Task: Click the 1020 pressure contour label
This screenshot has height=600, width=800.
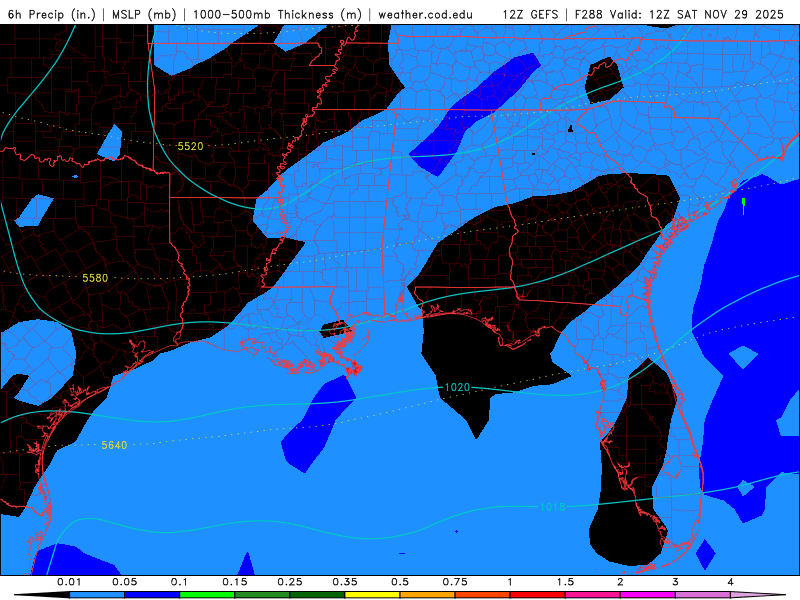Action: pyautogui.click(x=457, y=387)
